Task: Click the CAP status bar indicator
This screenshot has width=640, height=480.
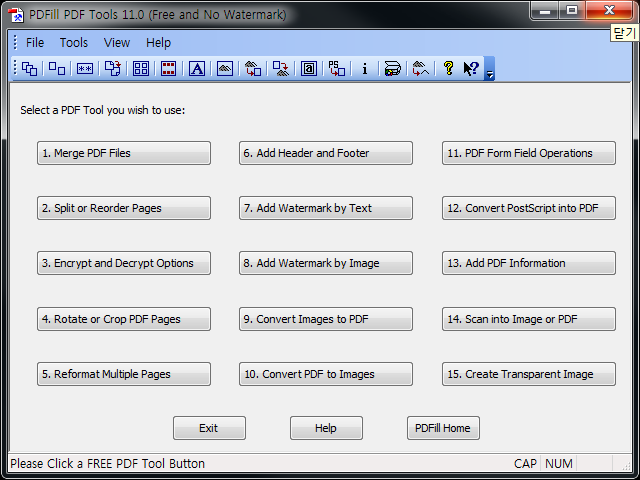Action: tap(525, 464)
